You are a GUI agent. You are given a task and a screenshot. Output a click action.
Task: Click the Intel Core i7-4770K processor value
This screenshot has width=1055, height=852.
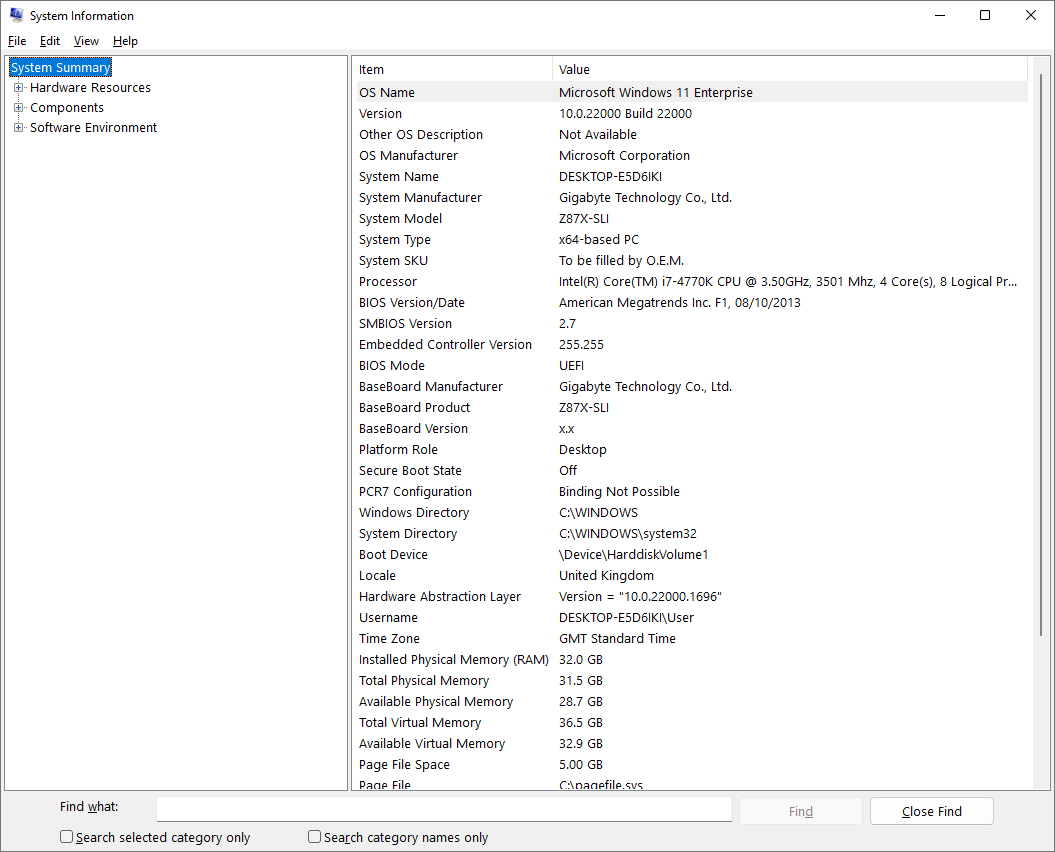pyautogui.click(x=788, y=281)
